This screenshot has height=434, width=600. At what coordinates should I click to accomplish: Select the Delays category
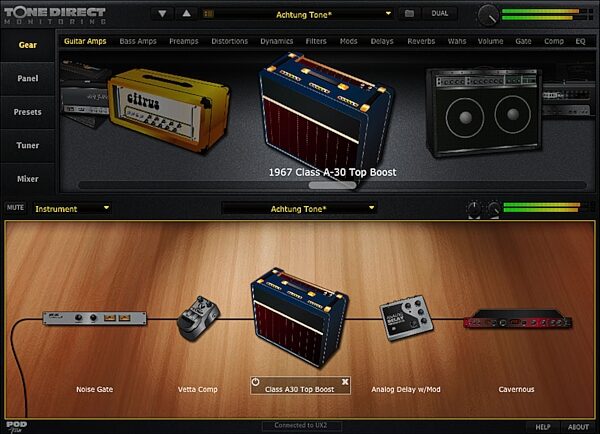pos(382,41)
